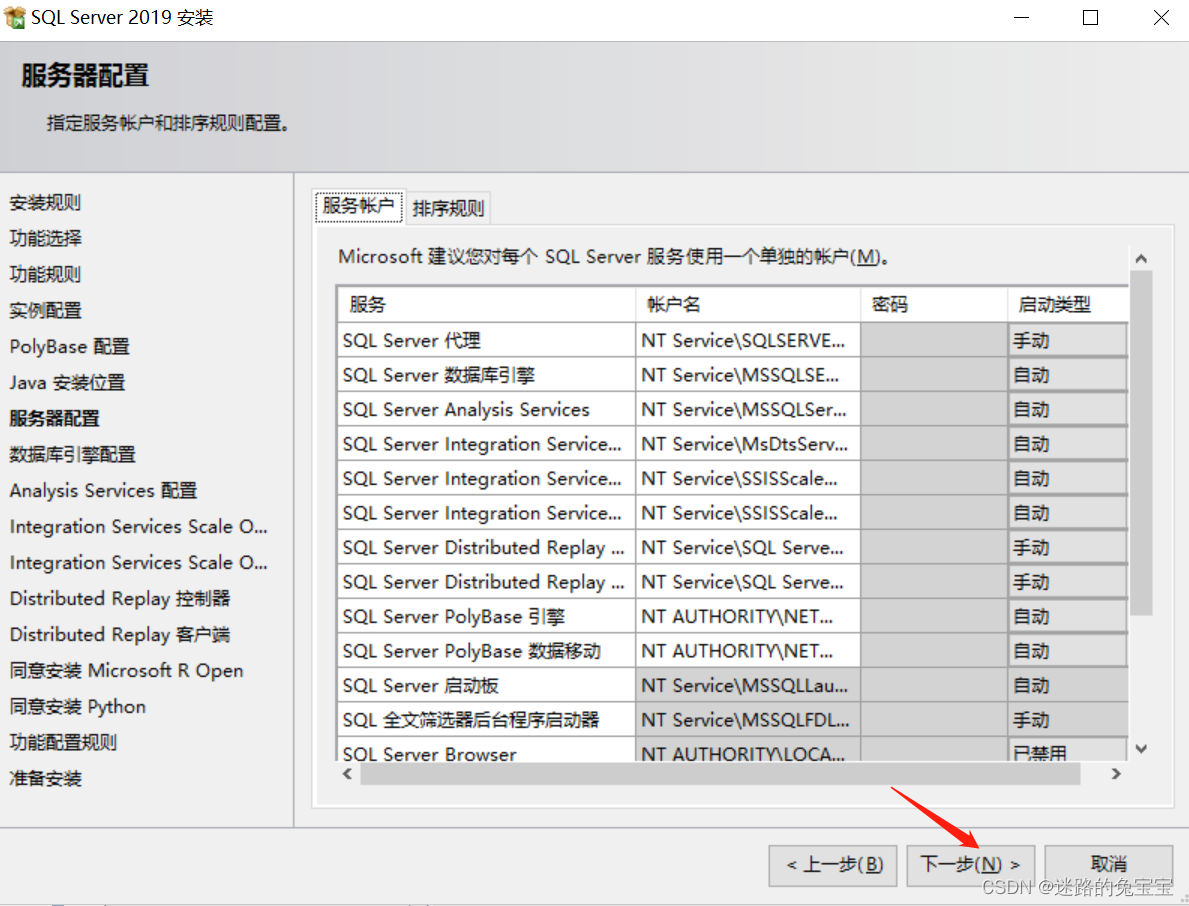
Task: Click the SQL Server 代理 service cell
Action: point(486,340)
